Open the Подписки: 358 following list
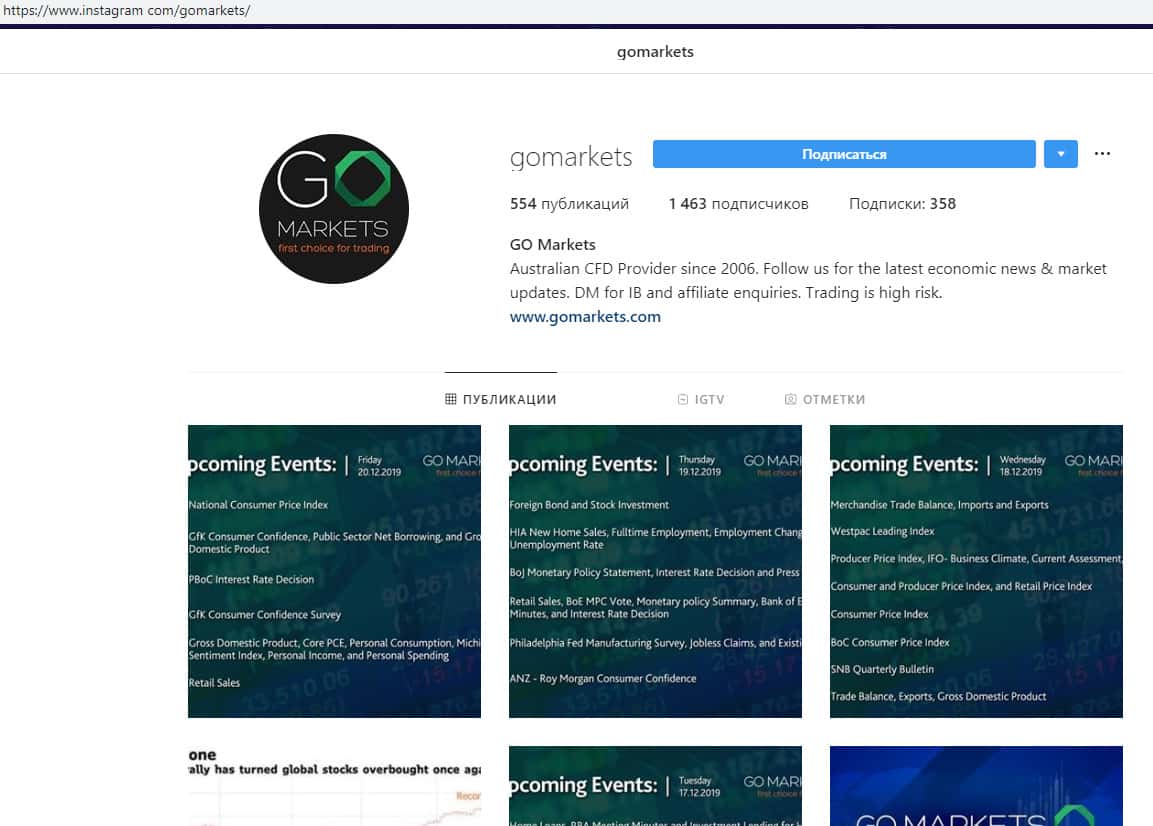The height and width of the screenshot is (826, 1153). coord(902,204)
